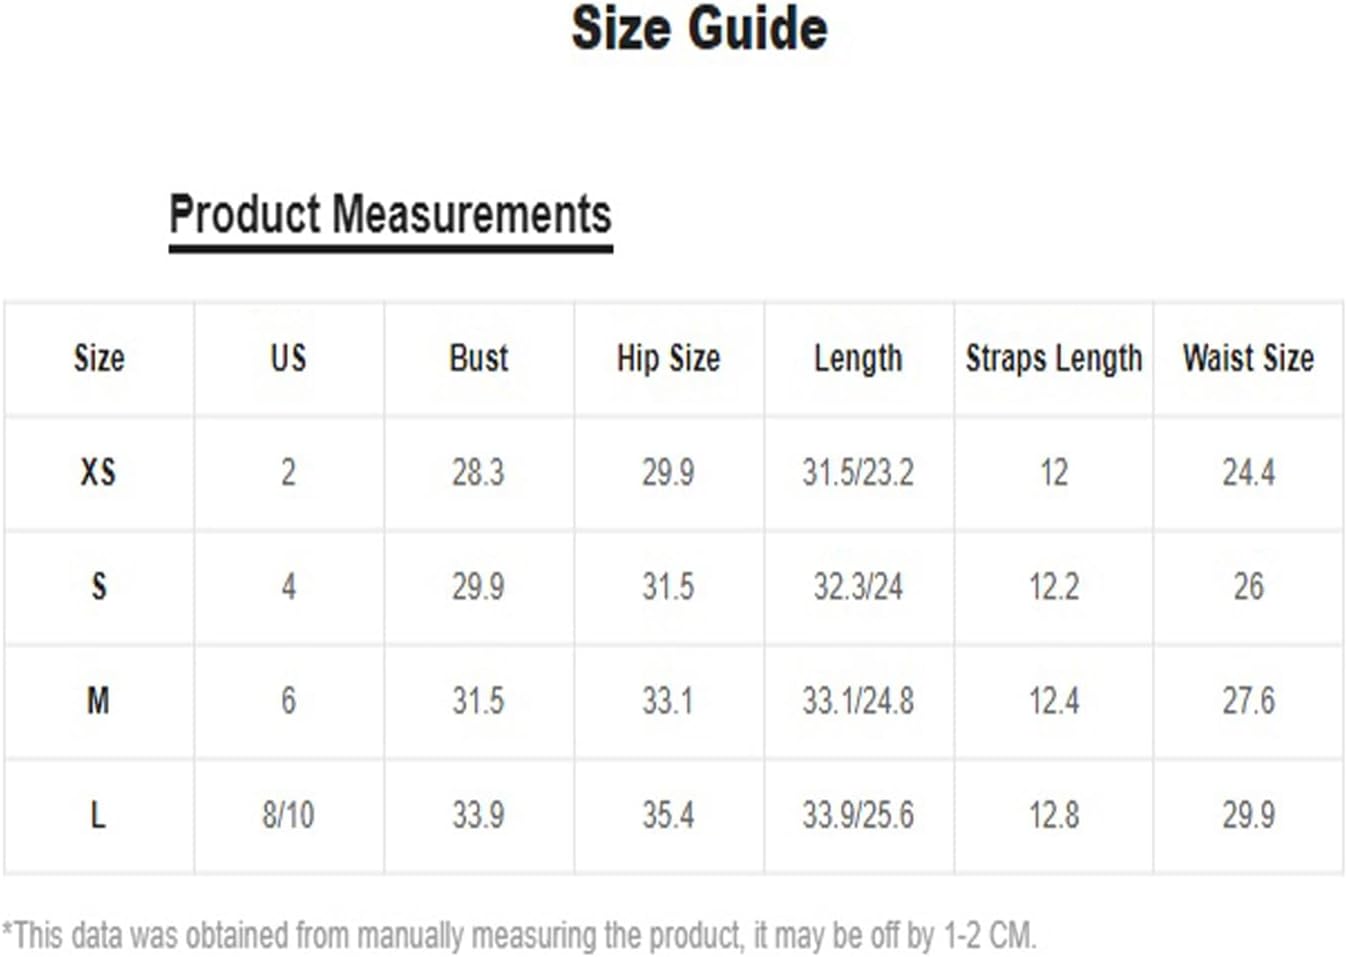Screen dimensions: 1347x957
Task: Click the Size Guide title
Action: (x=699, y=29)
